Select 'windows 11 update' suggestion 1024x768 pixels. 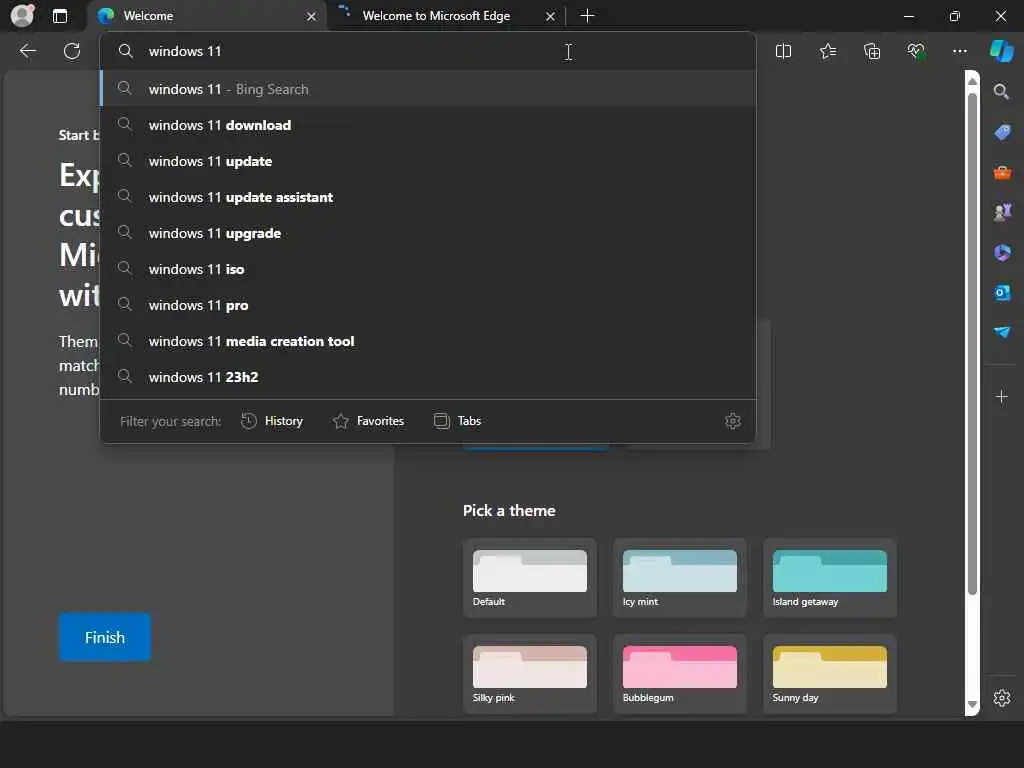coord(428,161)
